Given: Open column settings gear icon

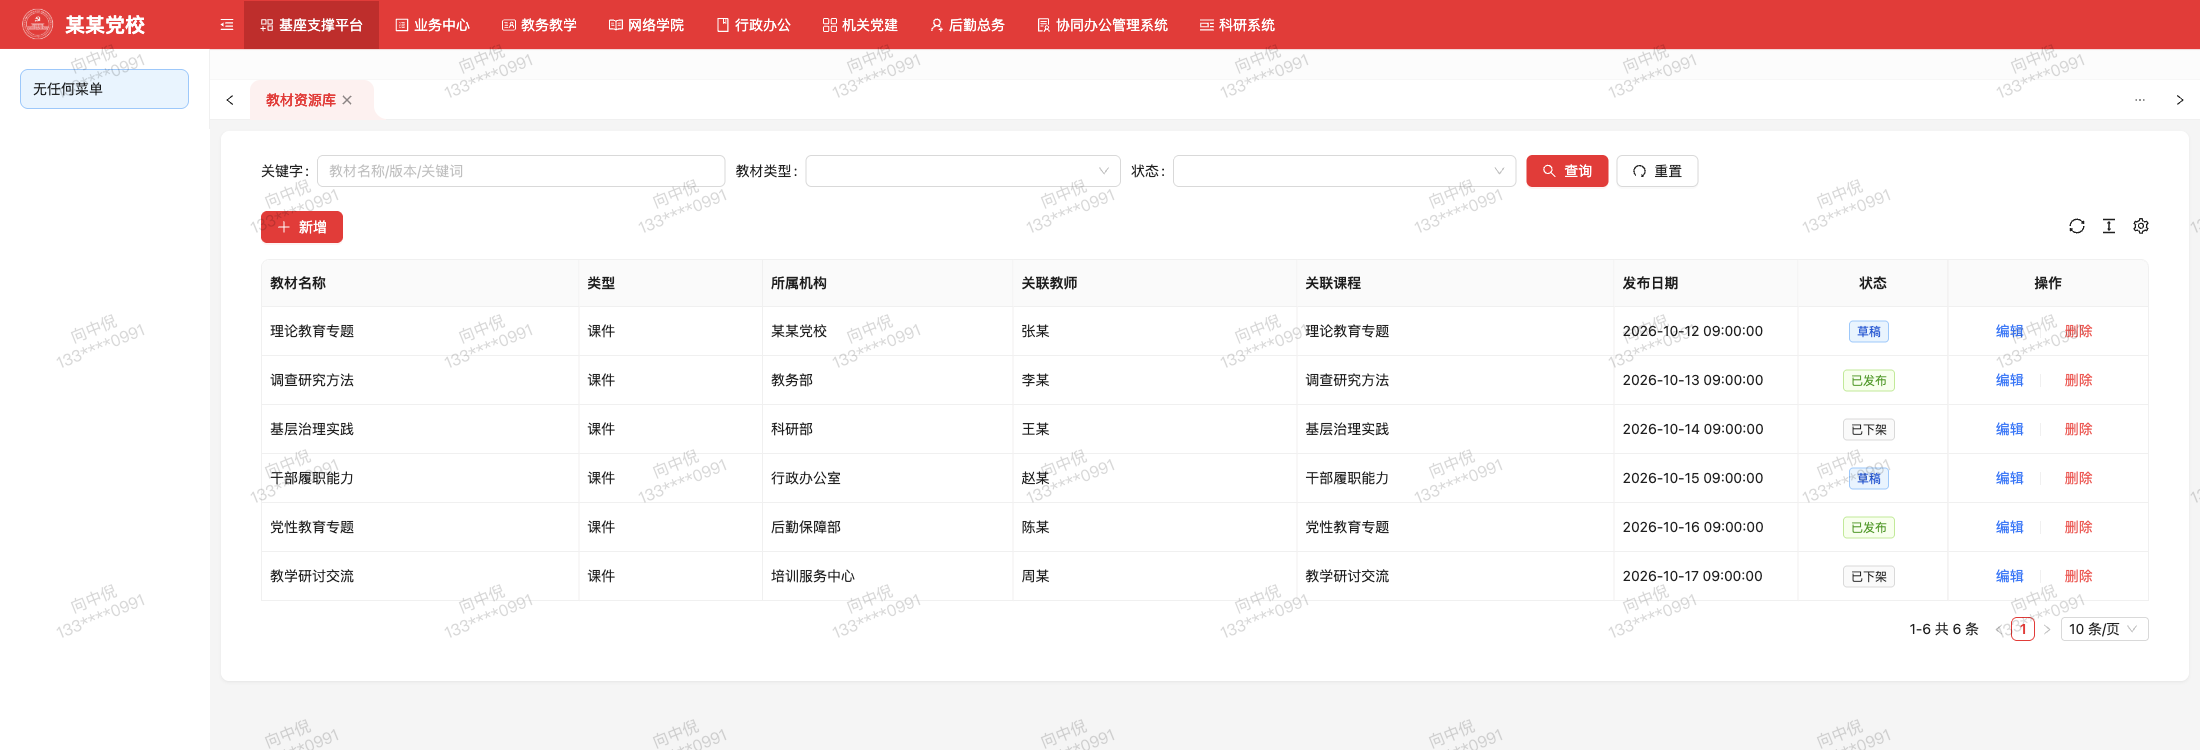Looking at the screenshot, I should 2141,226.
